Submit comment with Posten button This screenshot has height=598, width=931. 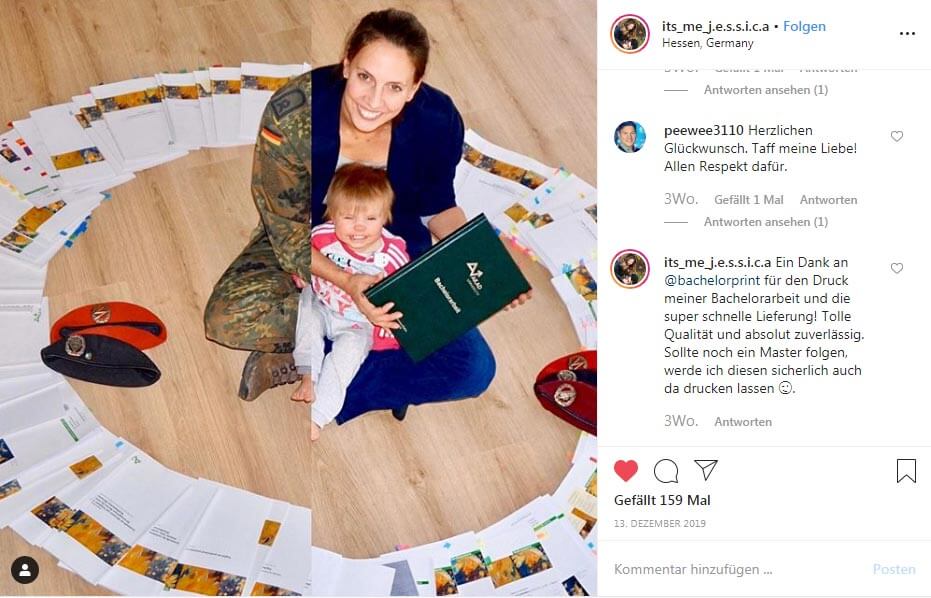click(x=894, y=569)
